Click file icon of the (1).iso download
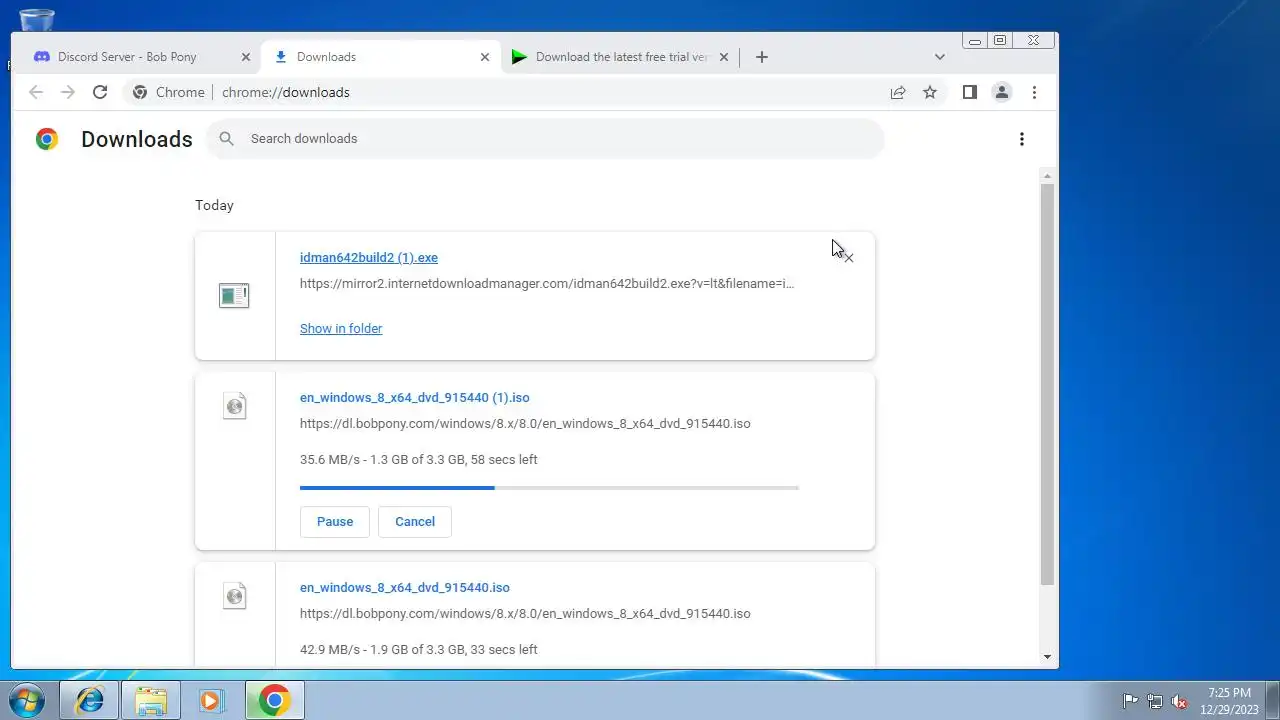This screenshot has width=1280, height=720. (234, 406)
